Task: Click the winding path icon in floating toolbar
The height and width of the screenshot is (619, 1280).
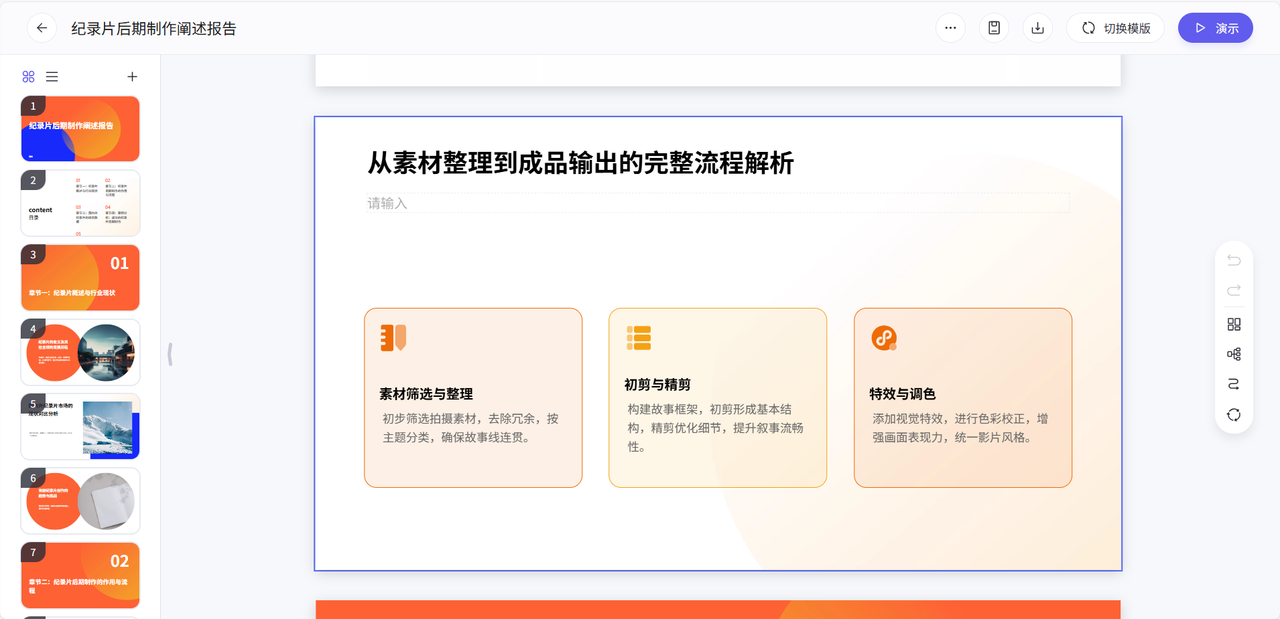Action: [1234, 384]
